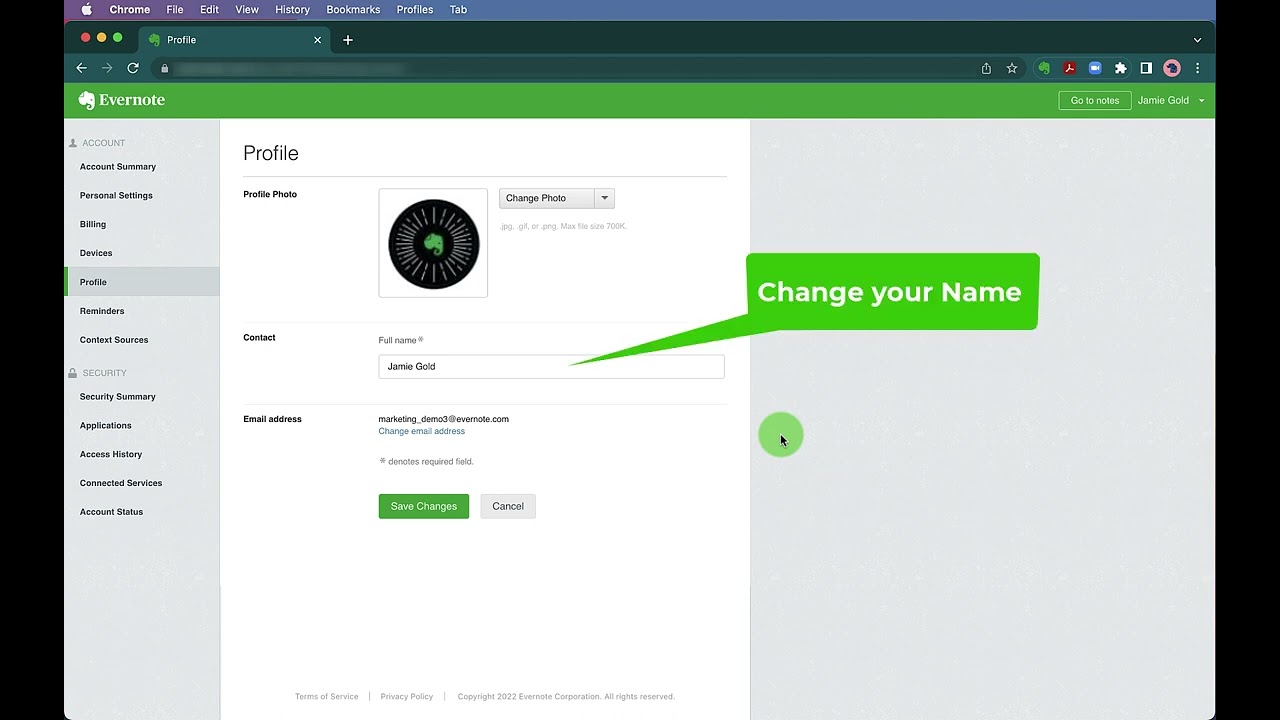Open the Extensions puzzle piece menu
The height and width of the screenshot is (720, 1280).
(x=1120, y=68)
